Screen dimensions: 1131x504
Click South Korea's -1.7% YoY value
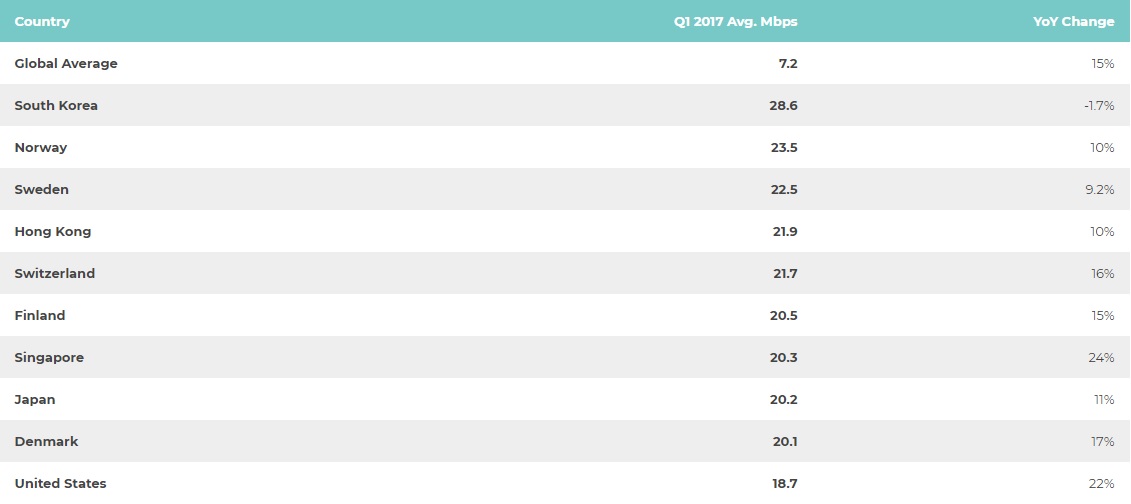1099,105
